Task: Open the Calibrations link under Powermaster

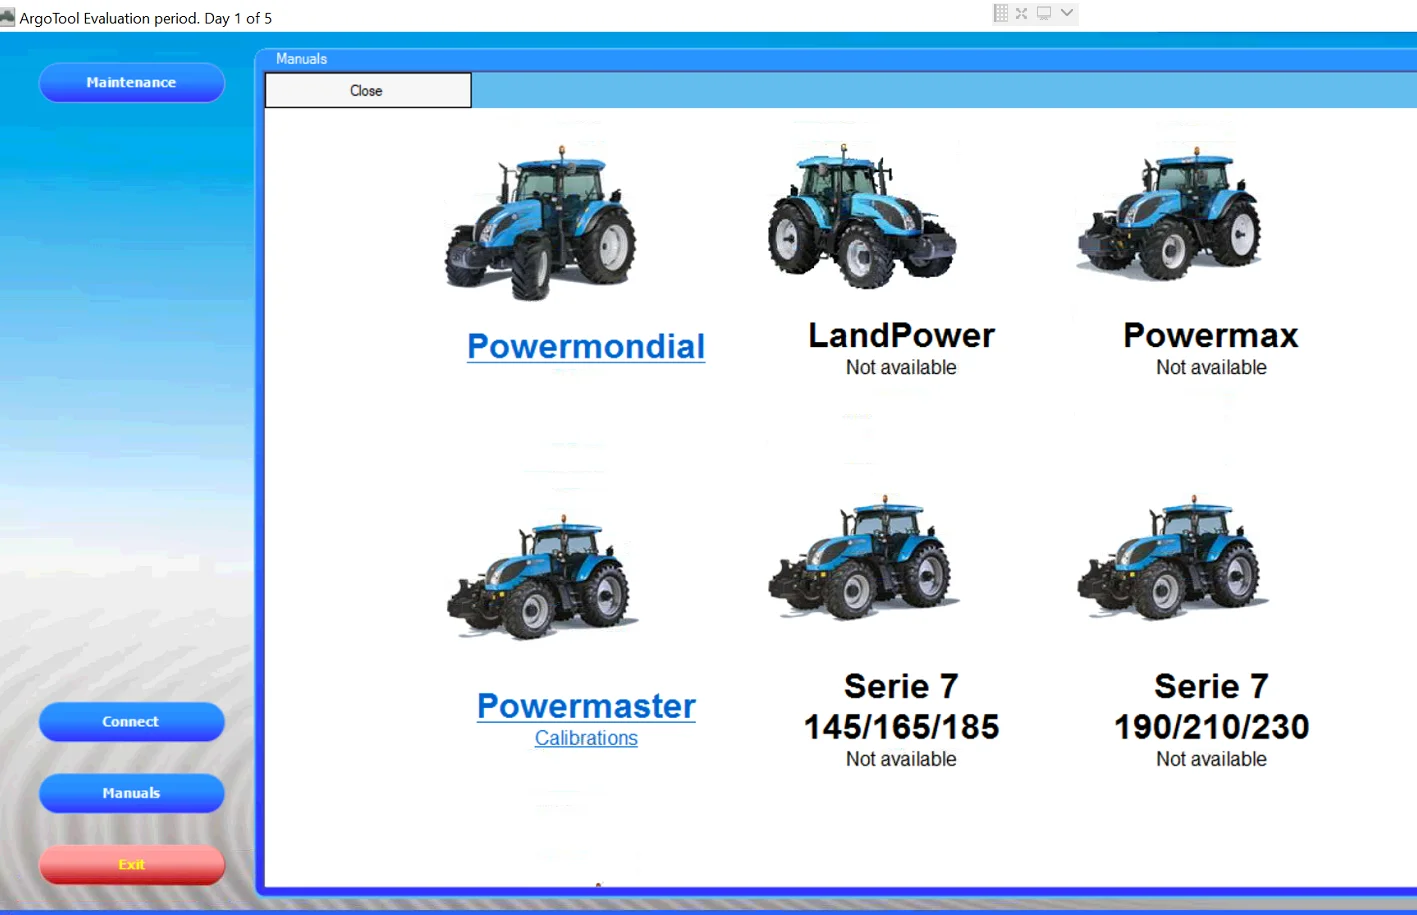Action: [586, 738]
